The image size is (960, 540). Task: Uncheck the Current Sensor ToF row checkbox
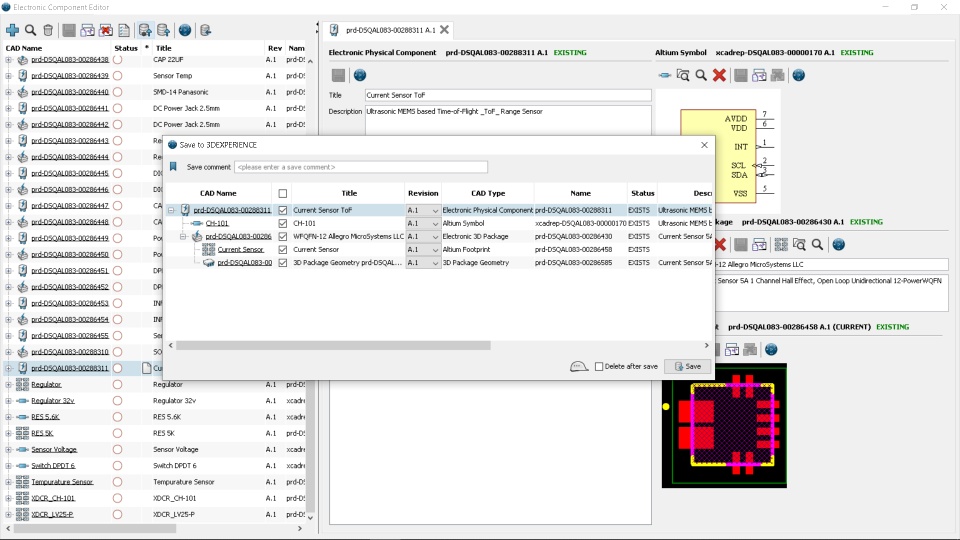283,210
